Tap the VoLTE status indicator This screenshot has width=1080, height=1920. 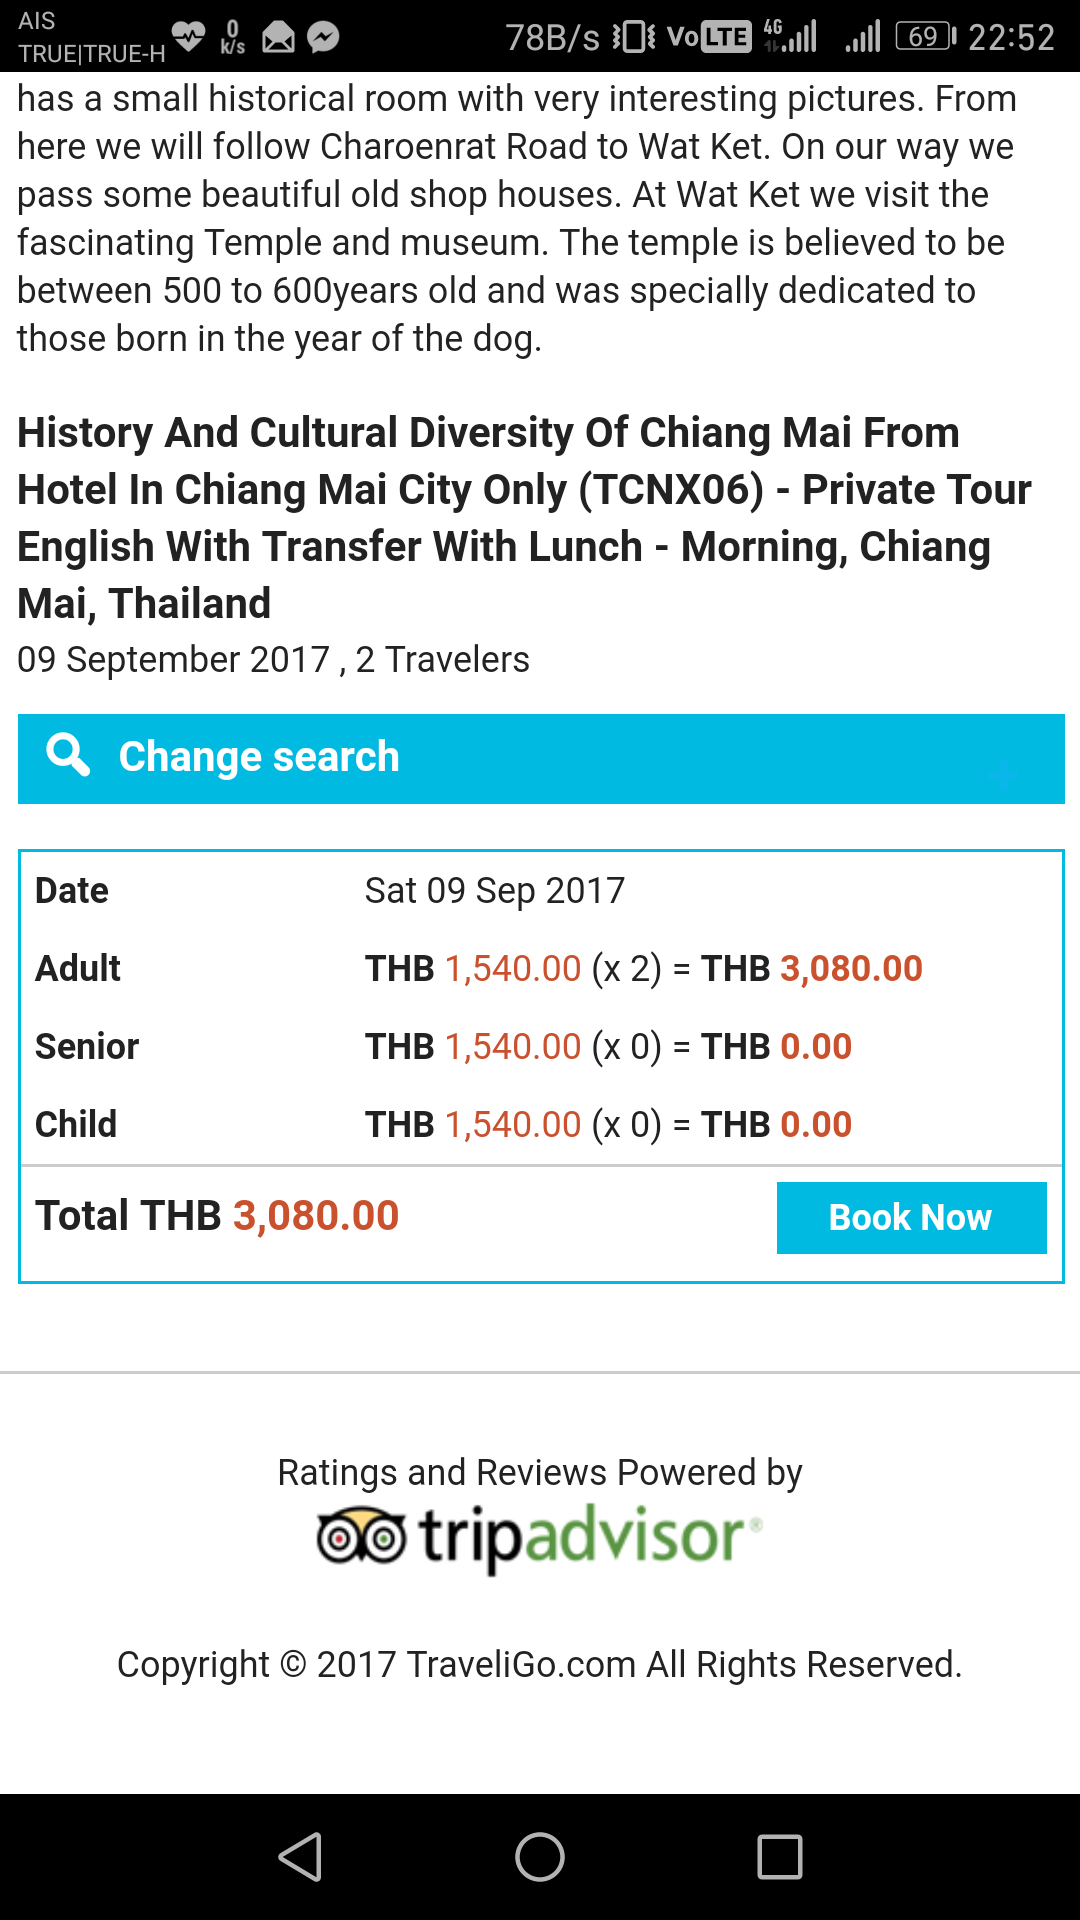pyautogui.click(x=708, y=37)
